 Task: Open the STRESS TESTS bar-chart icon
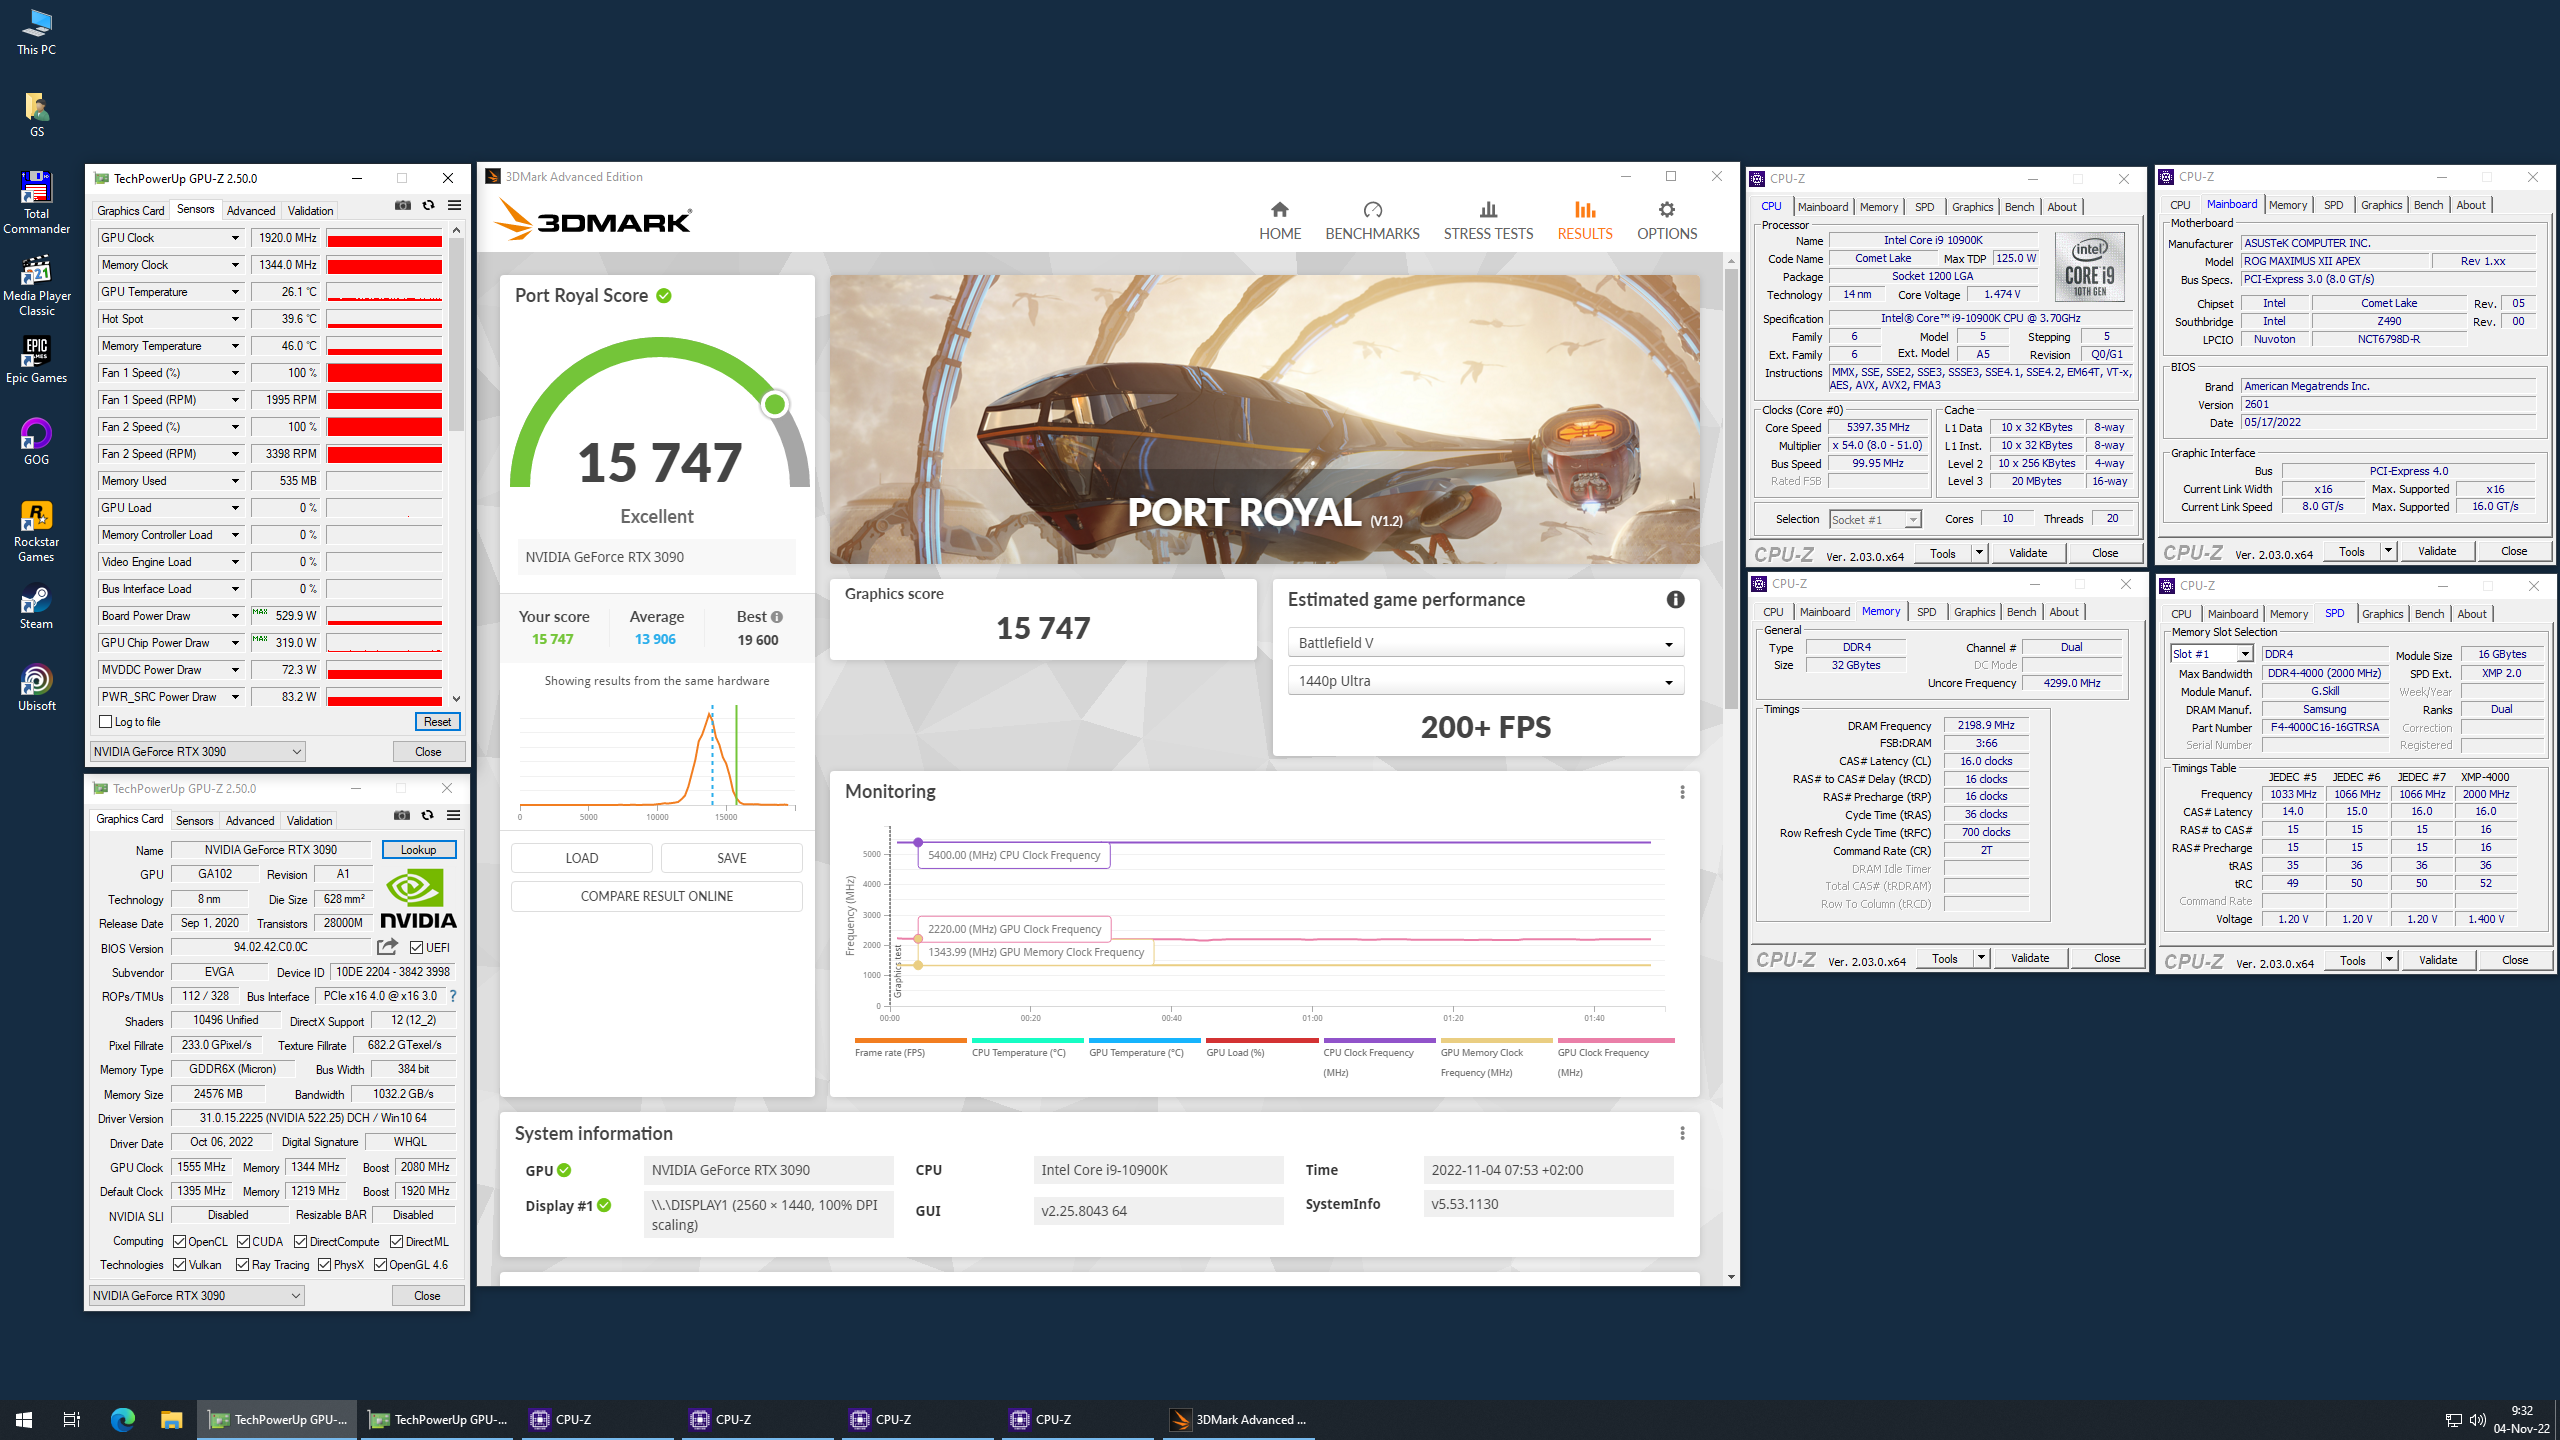(x=1488, y=209)
